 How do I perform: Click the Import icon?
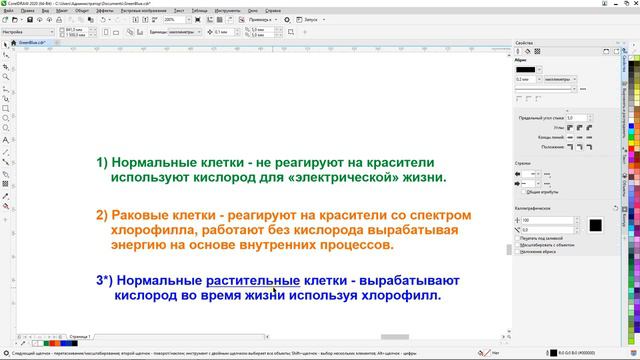(136, 20)
